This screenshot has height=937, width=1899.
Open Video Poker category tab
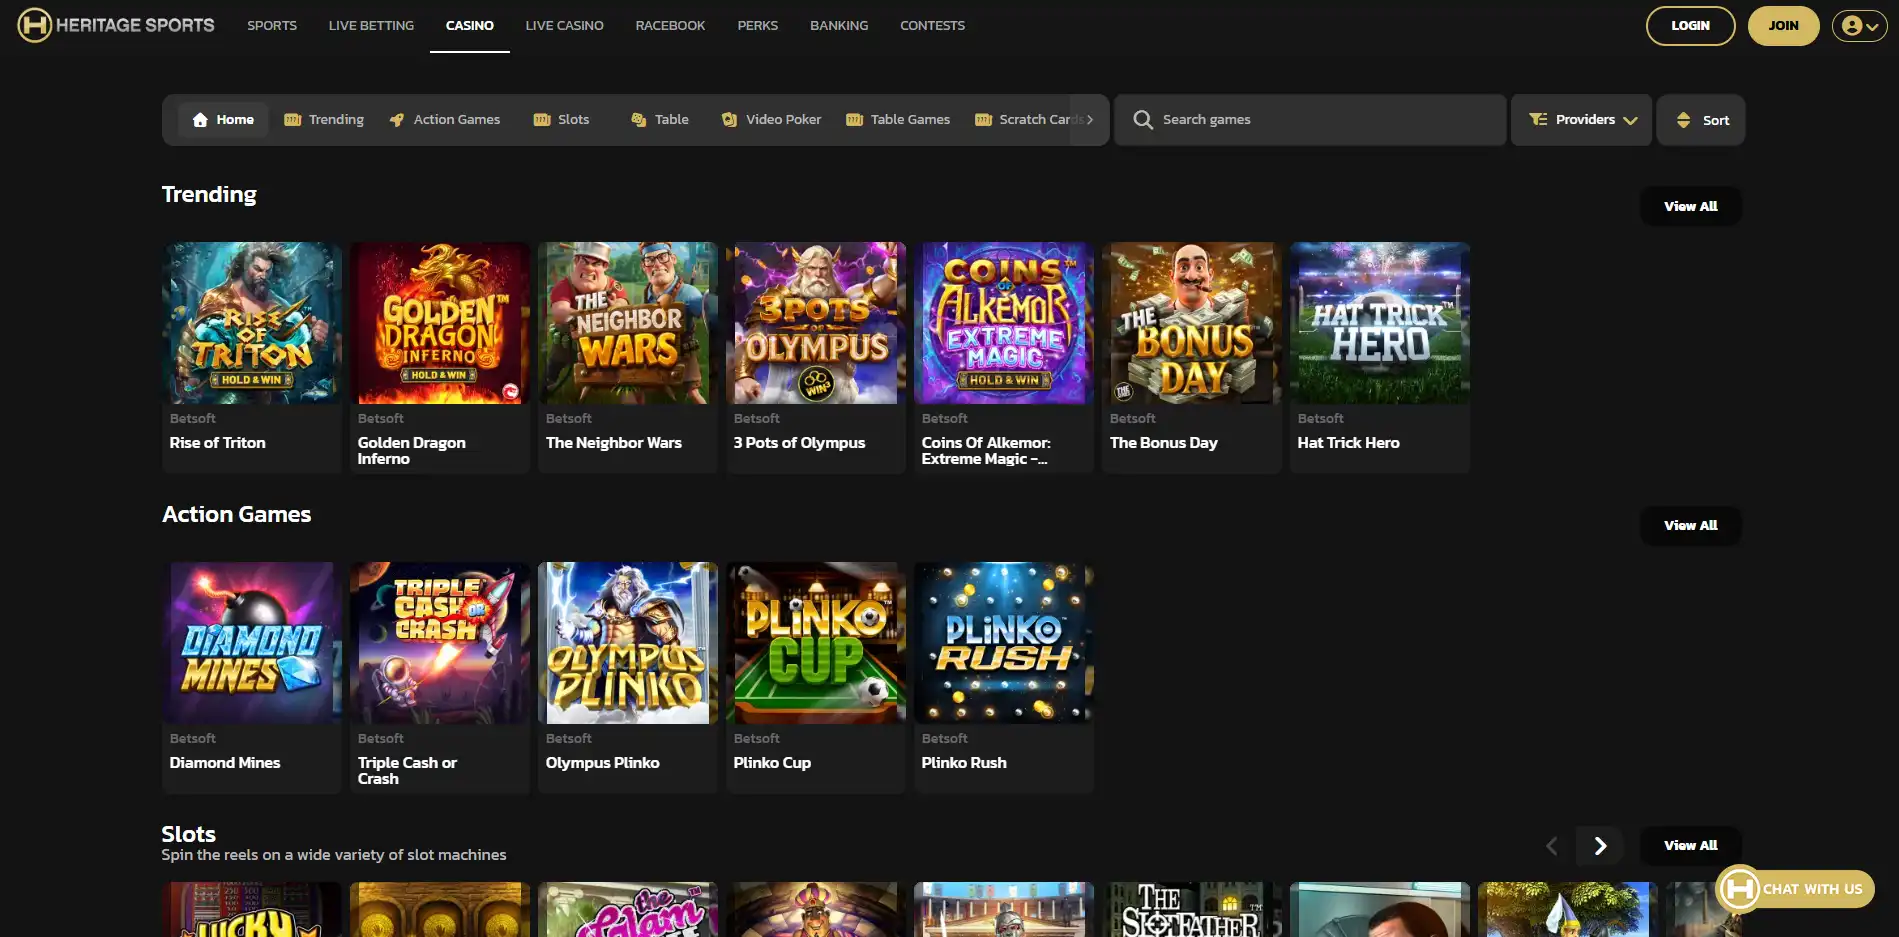click(772, 120)
